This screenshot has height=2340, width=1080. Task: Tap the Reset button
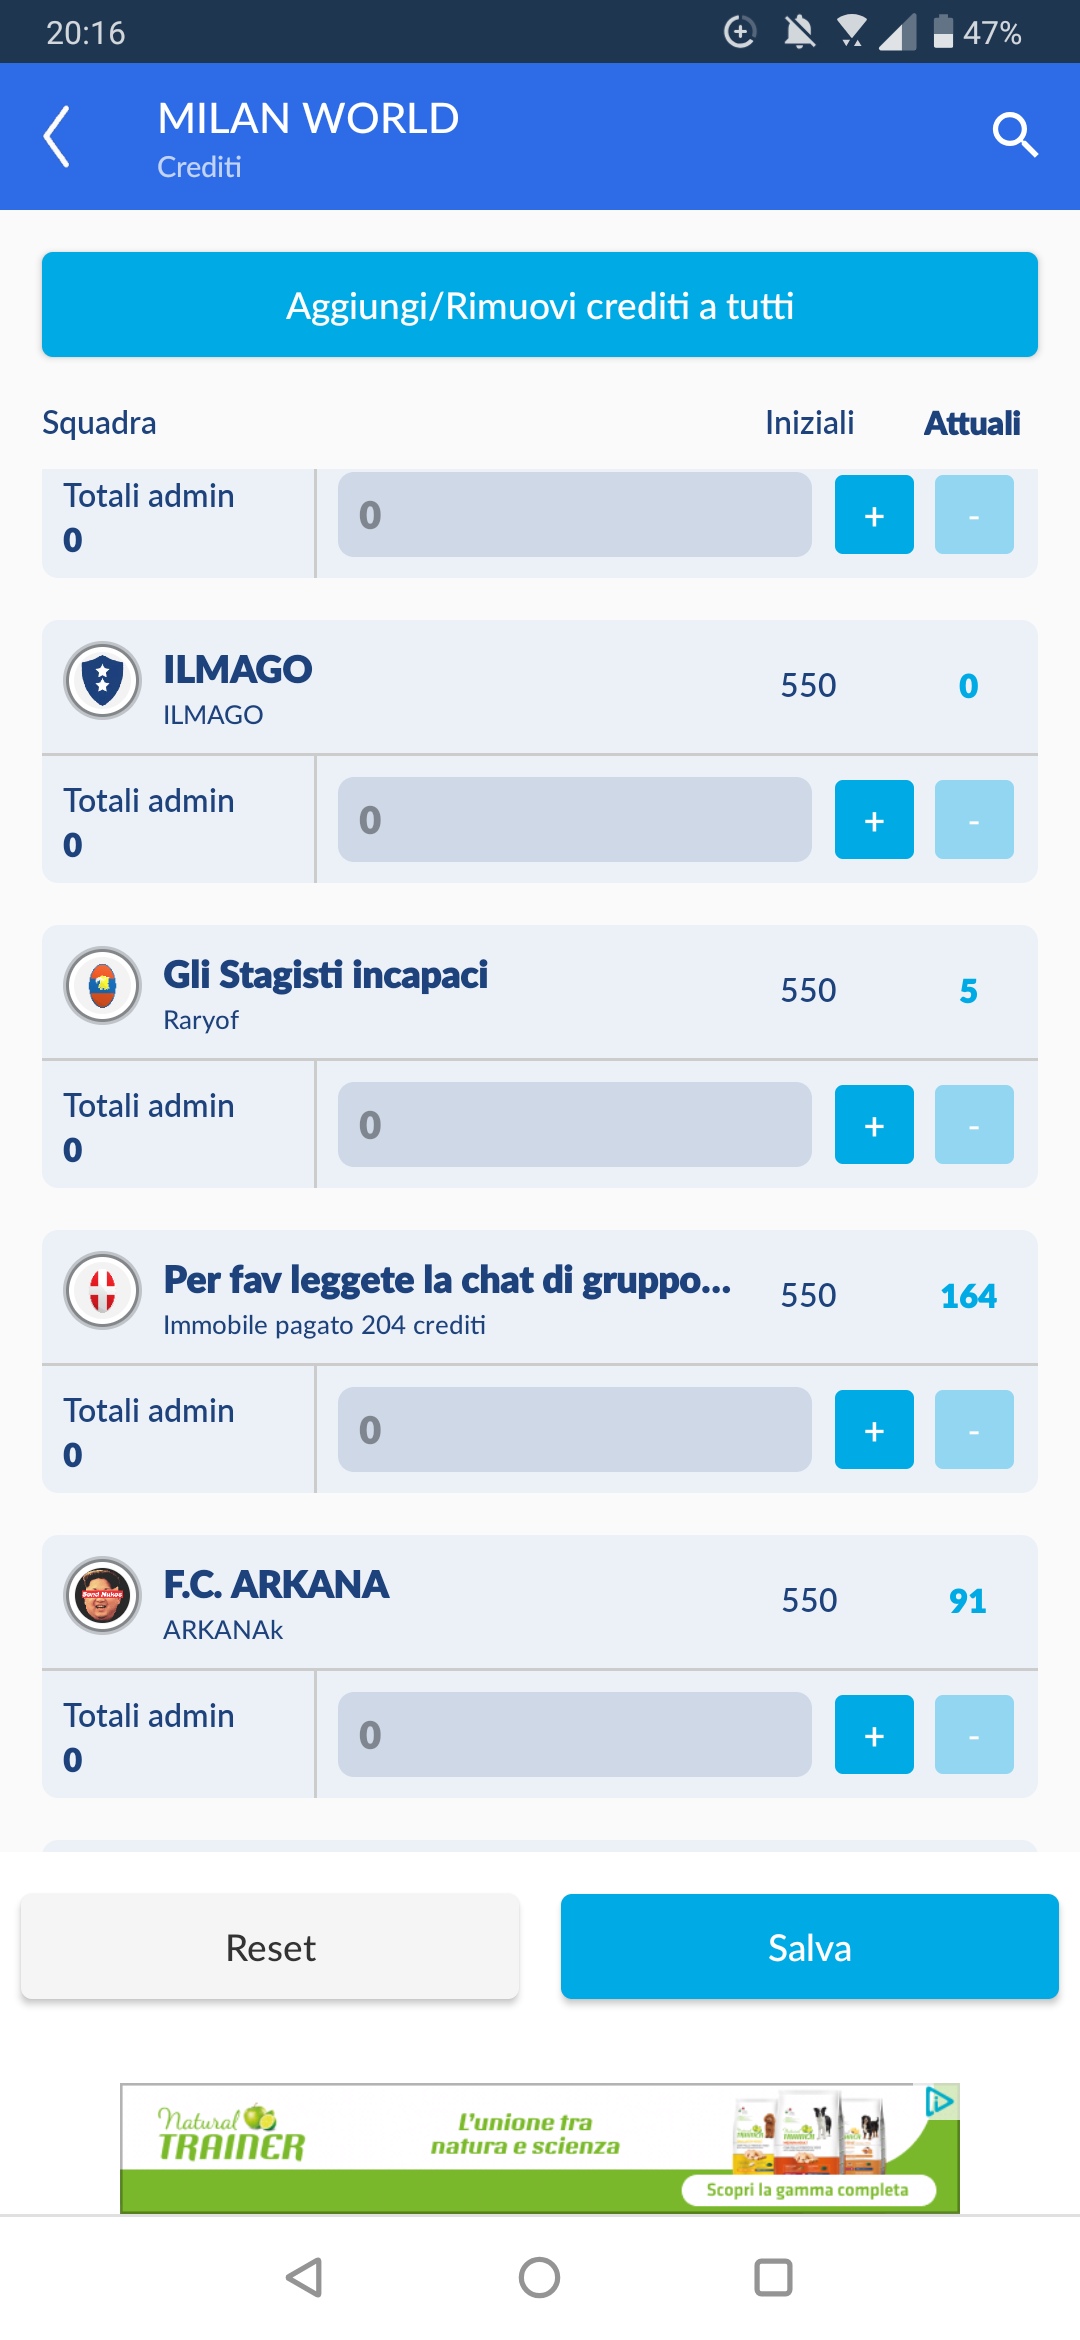pyautogui.click(x=270, y=1947)
